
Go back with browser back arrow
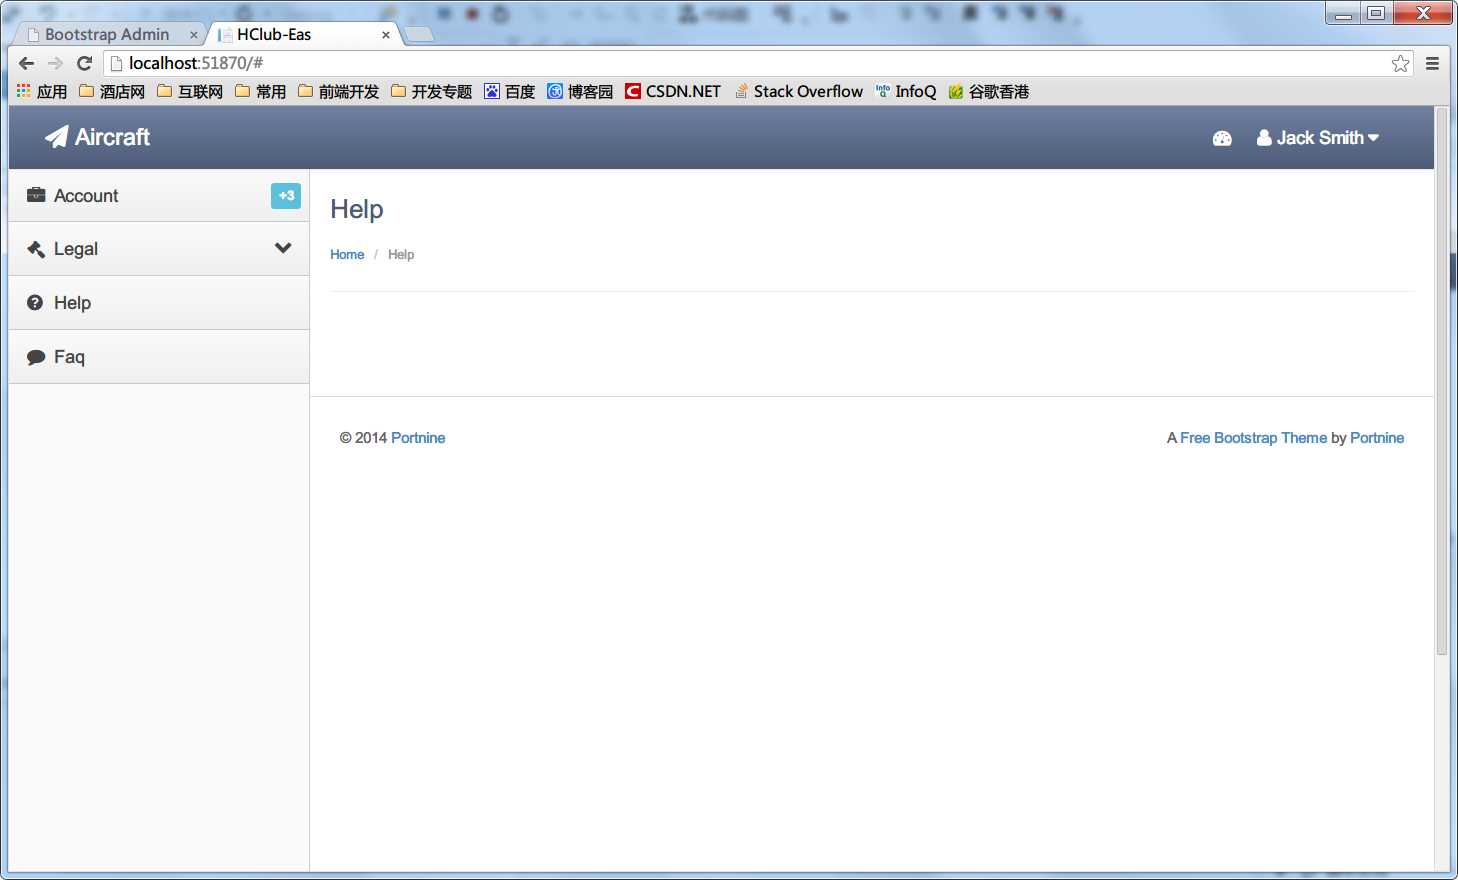click(27, 63)
